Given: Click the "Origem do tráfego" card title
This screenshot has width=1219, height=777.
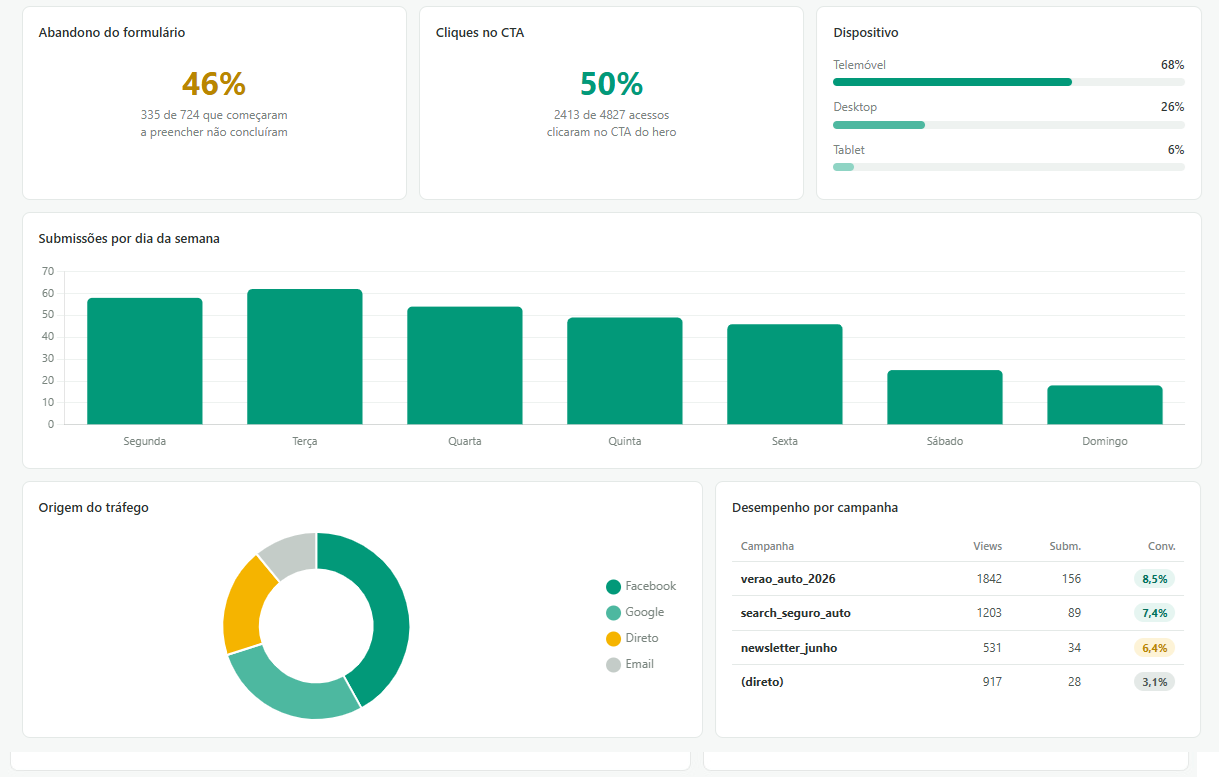Looking at the screenshot, I should click(x=93, y=508).
